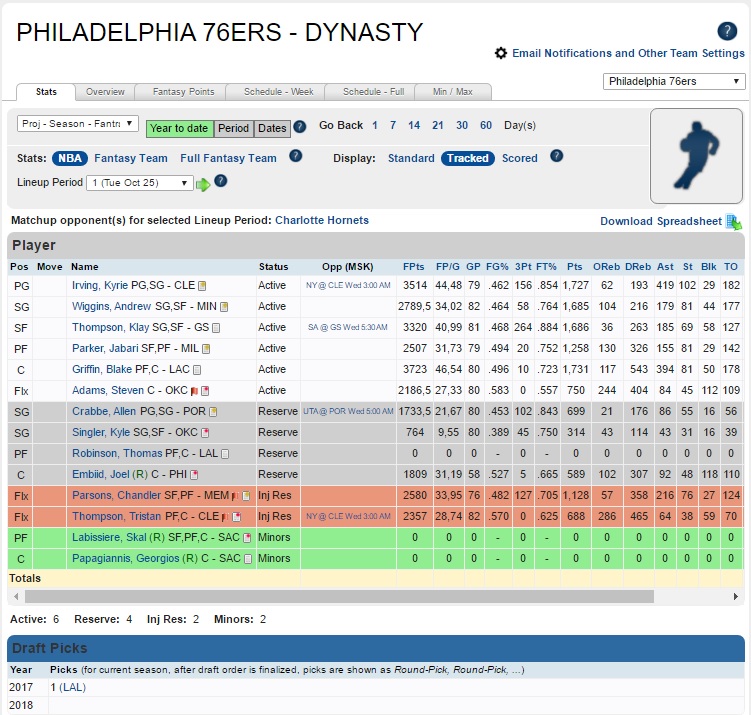Go back 14 days
This screenshot has height=715, width=751.
pos(414,125)
